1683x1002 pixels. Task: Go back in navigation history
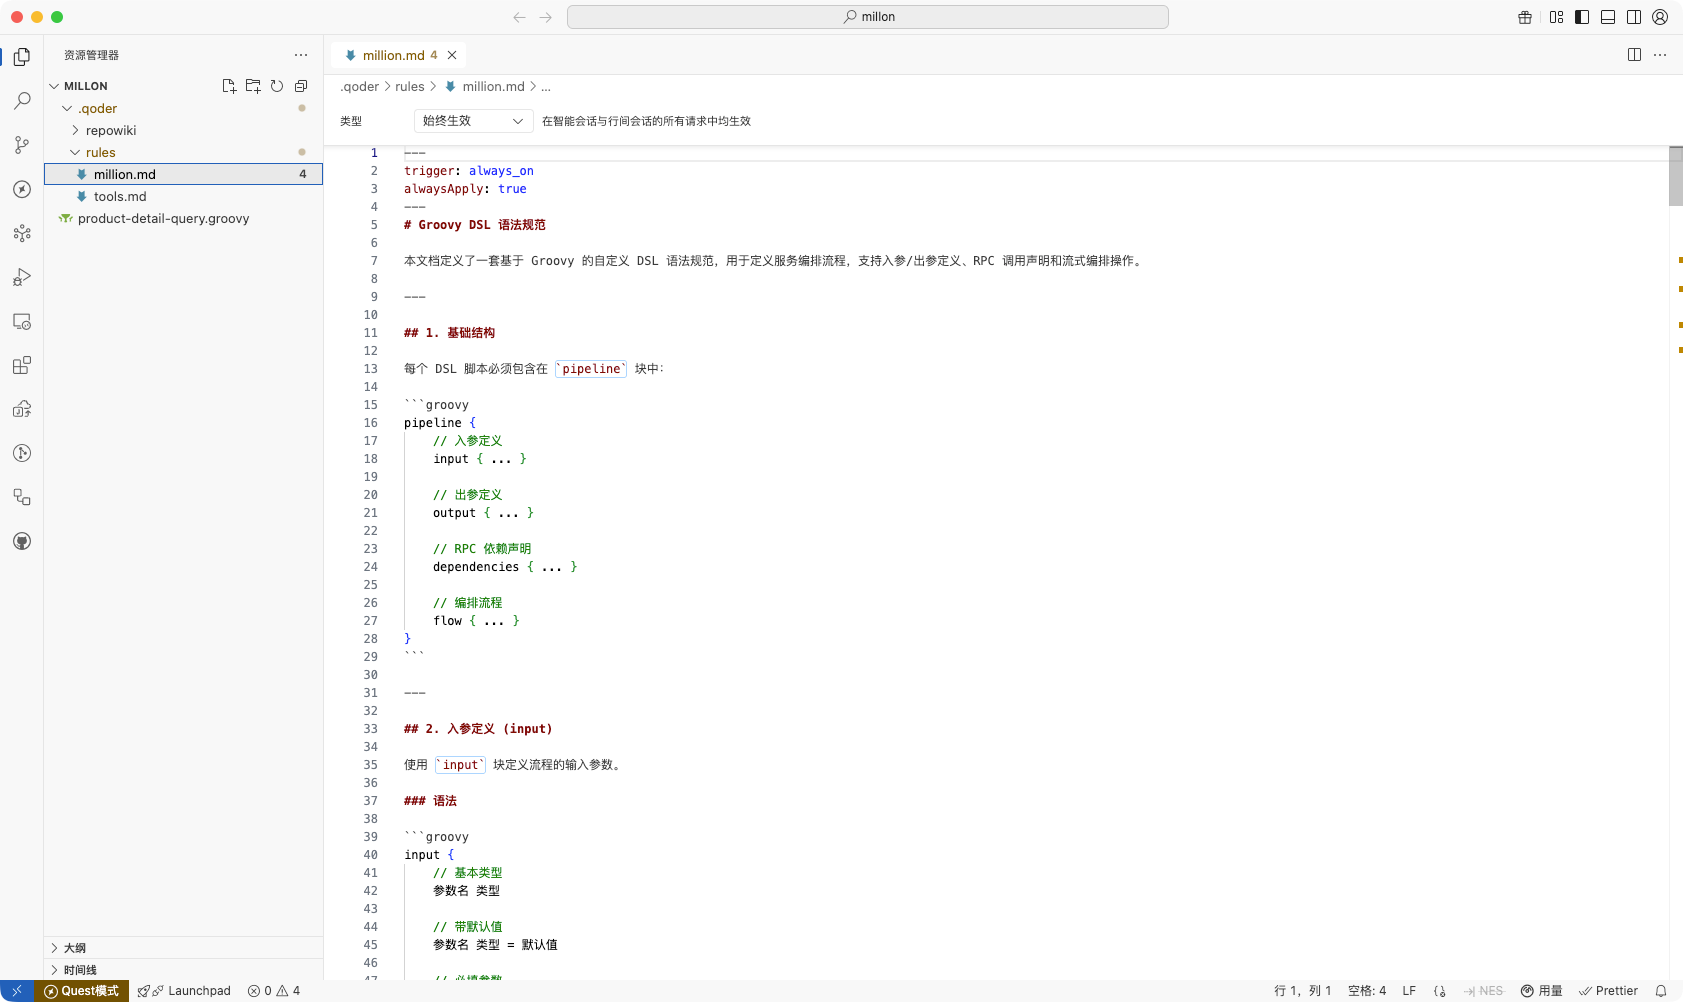pyautogui.click(x=519, y=17)
